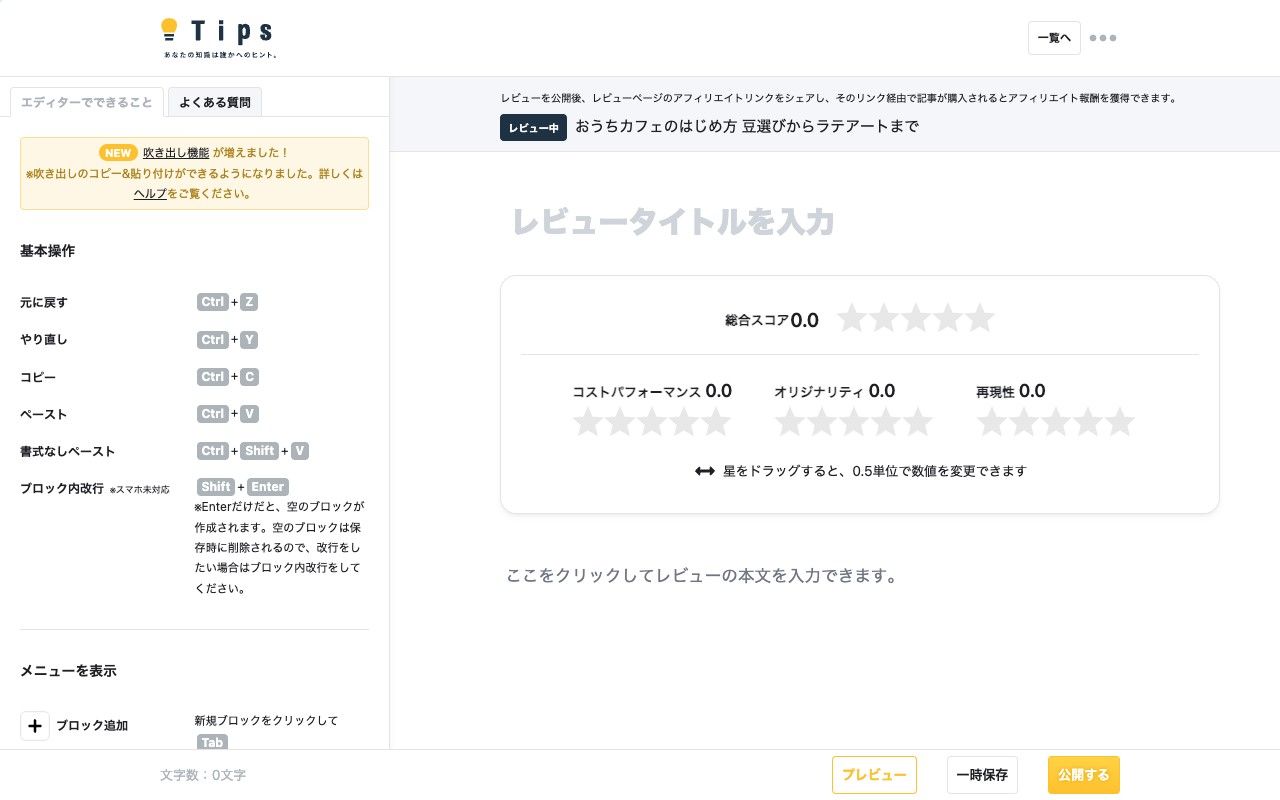This screenshot has width=1280, height=800.
Task: Set オリジナリティ to the second star
Action: 822,422
